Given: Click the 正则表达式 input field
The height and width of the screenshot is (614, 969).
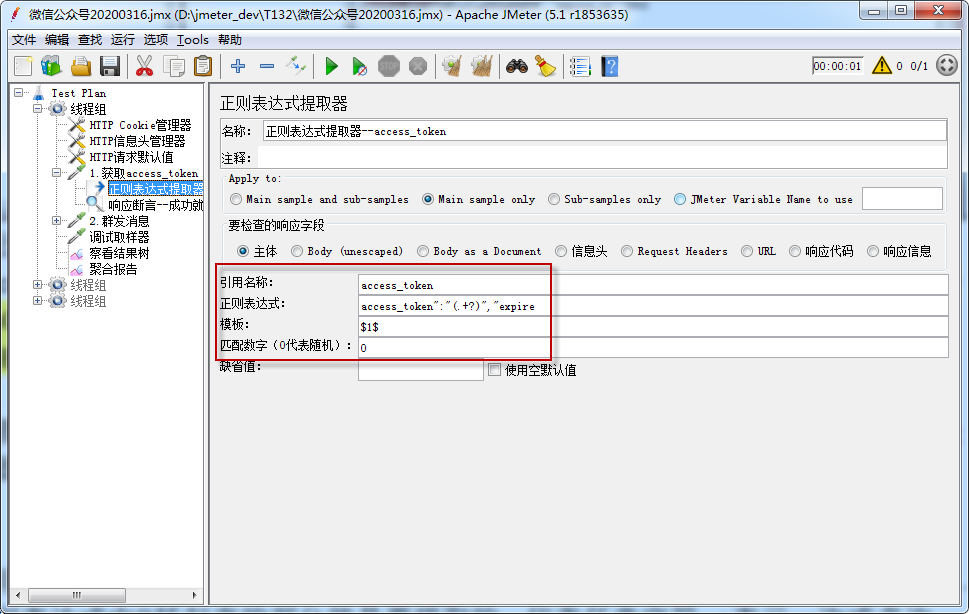Looking at the screenshot, I should coord(653,306).
